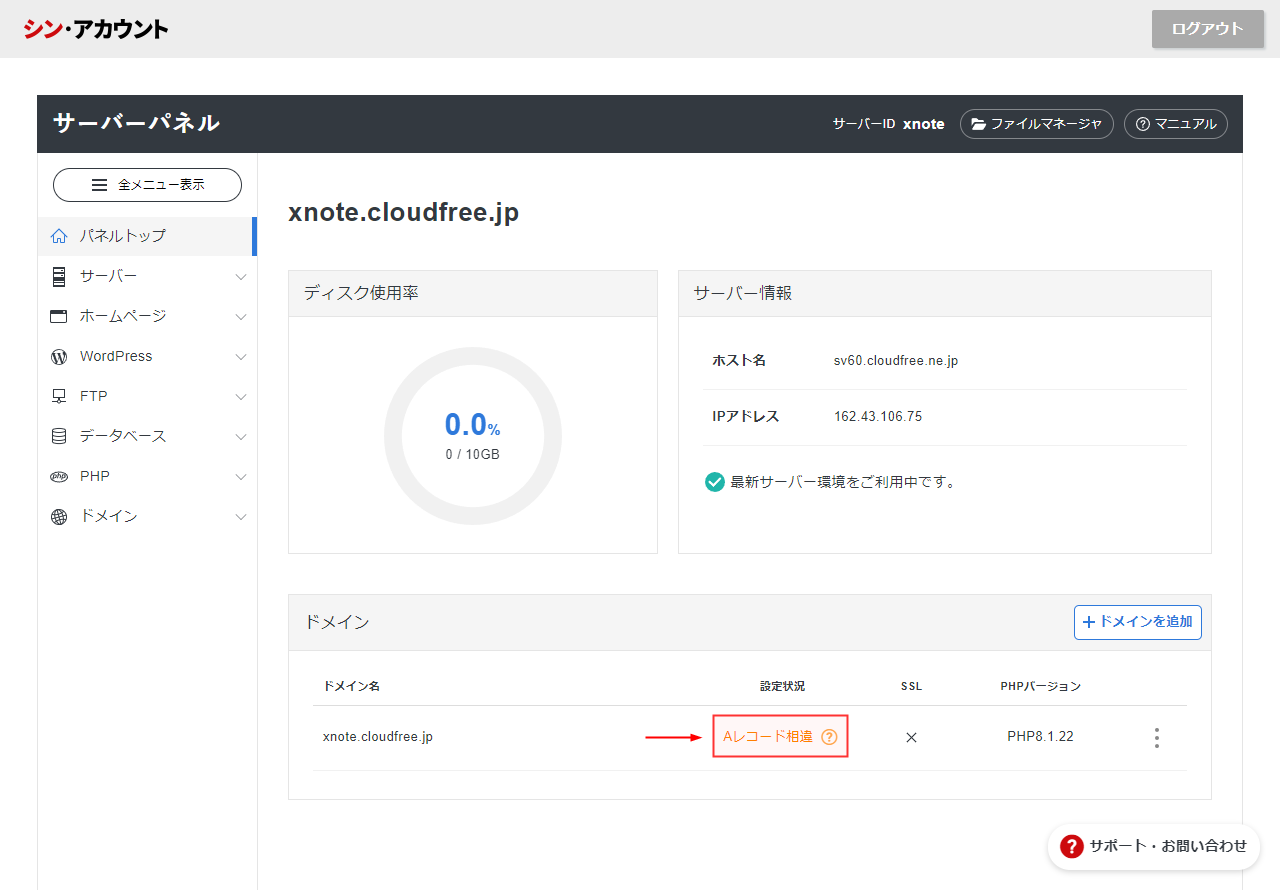Open the データベース sidebar menu
The width and height of the screenshot is (1280, 890).
(x=147, y=436)
